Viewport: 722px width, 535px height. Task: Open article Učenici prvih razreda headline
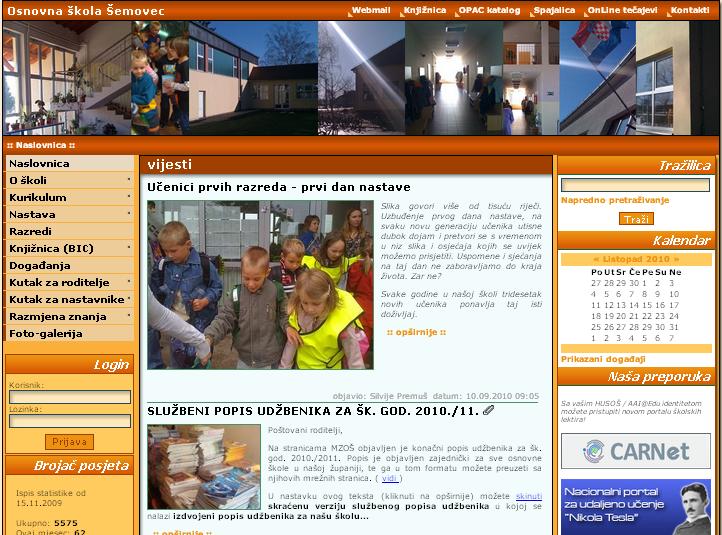tap(279, 187)
